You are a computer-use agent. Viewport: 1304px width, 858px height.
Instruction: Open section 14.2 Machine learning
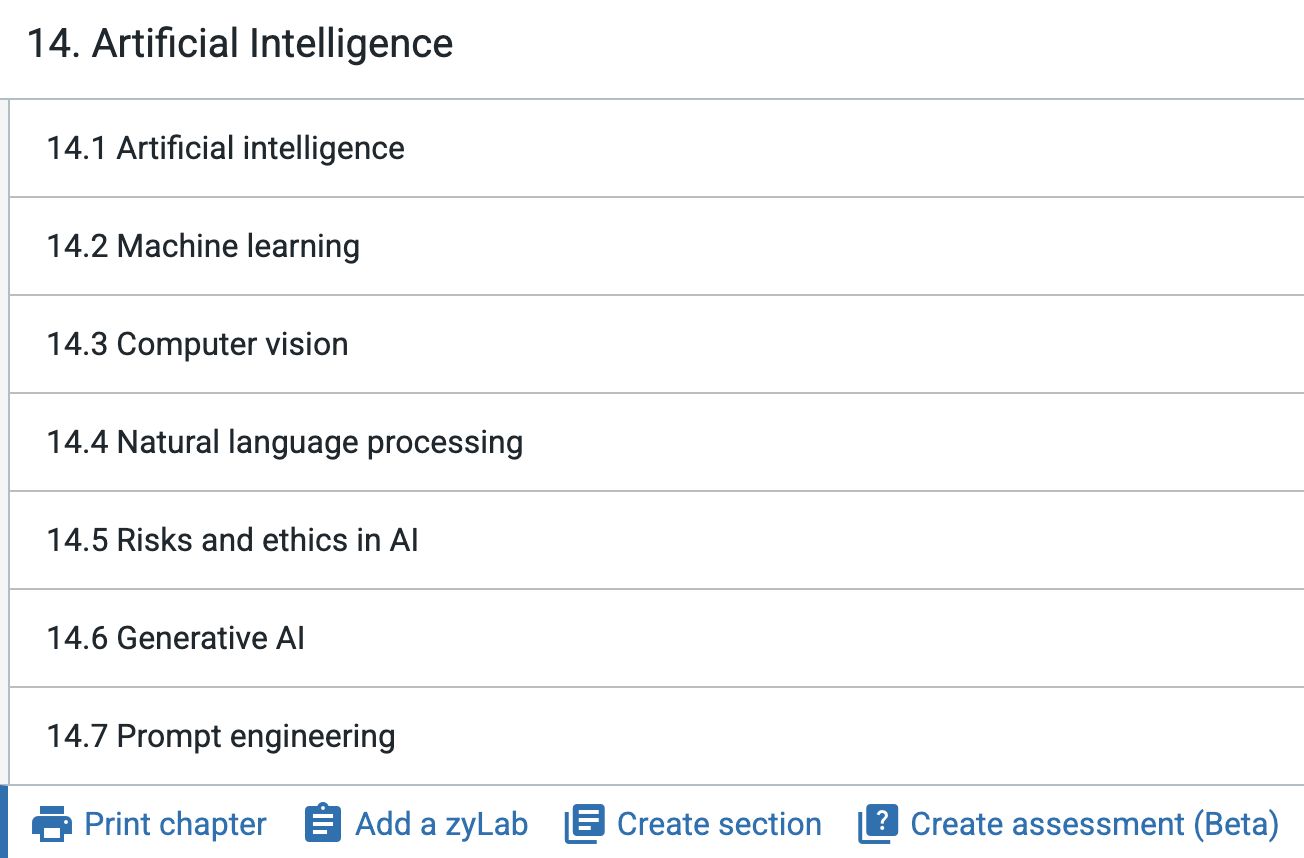click(x=203, y=246)
